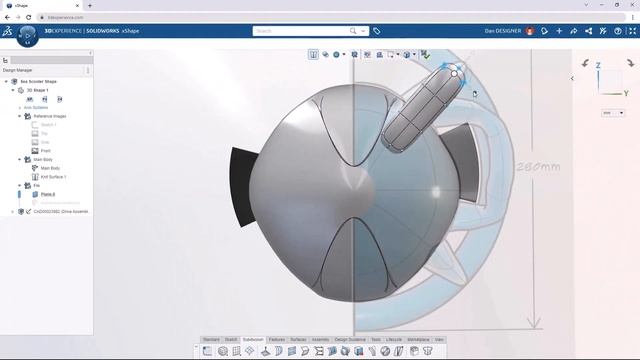
Task: Go back with the browser back arrow
Action: click(7, 18)
